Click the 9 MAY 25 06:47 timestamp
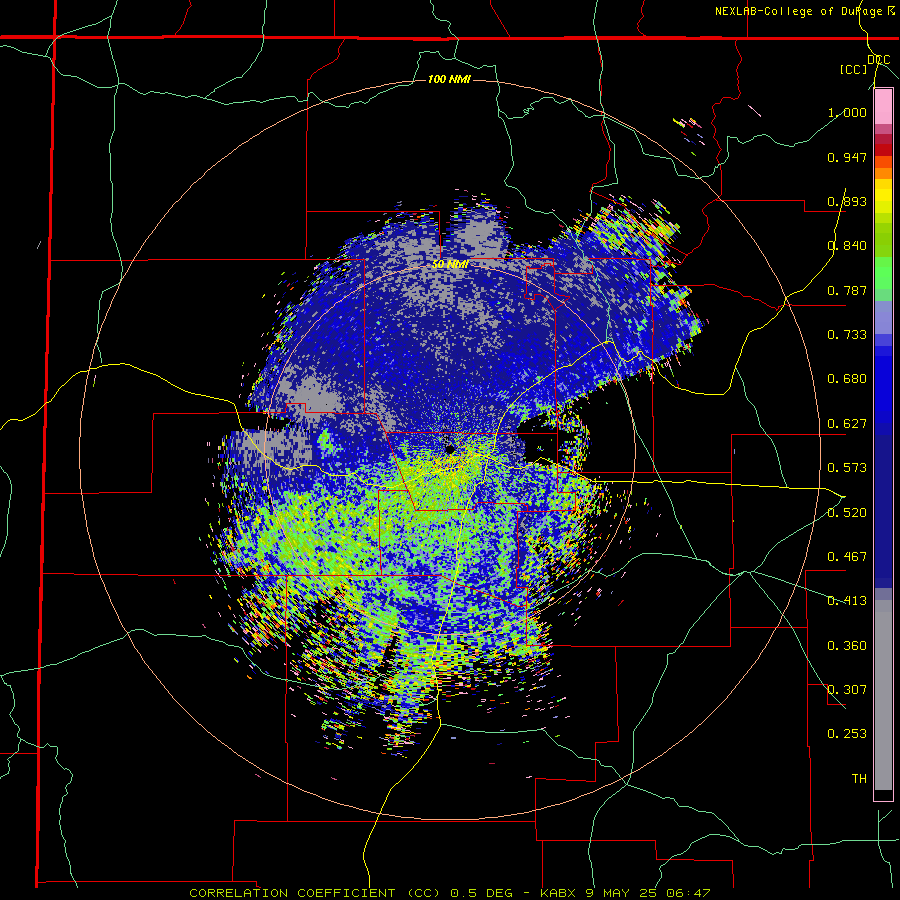This screenshot has width=900, height=900. coord(649,893)
